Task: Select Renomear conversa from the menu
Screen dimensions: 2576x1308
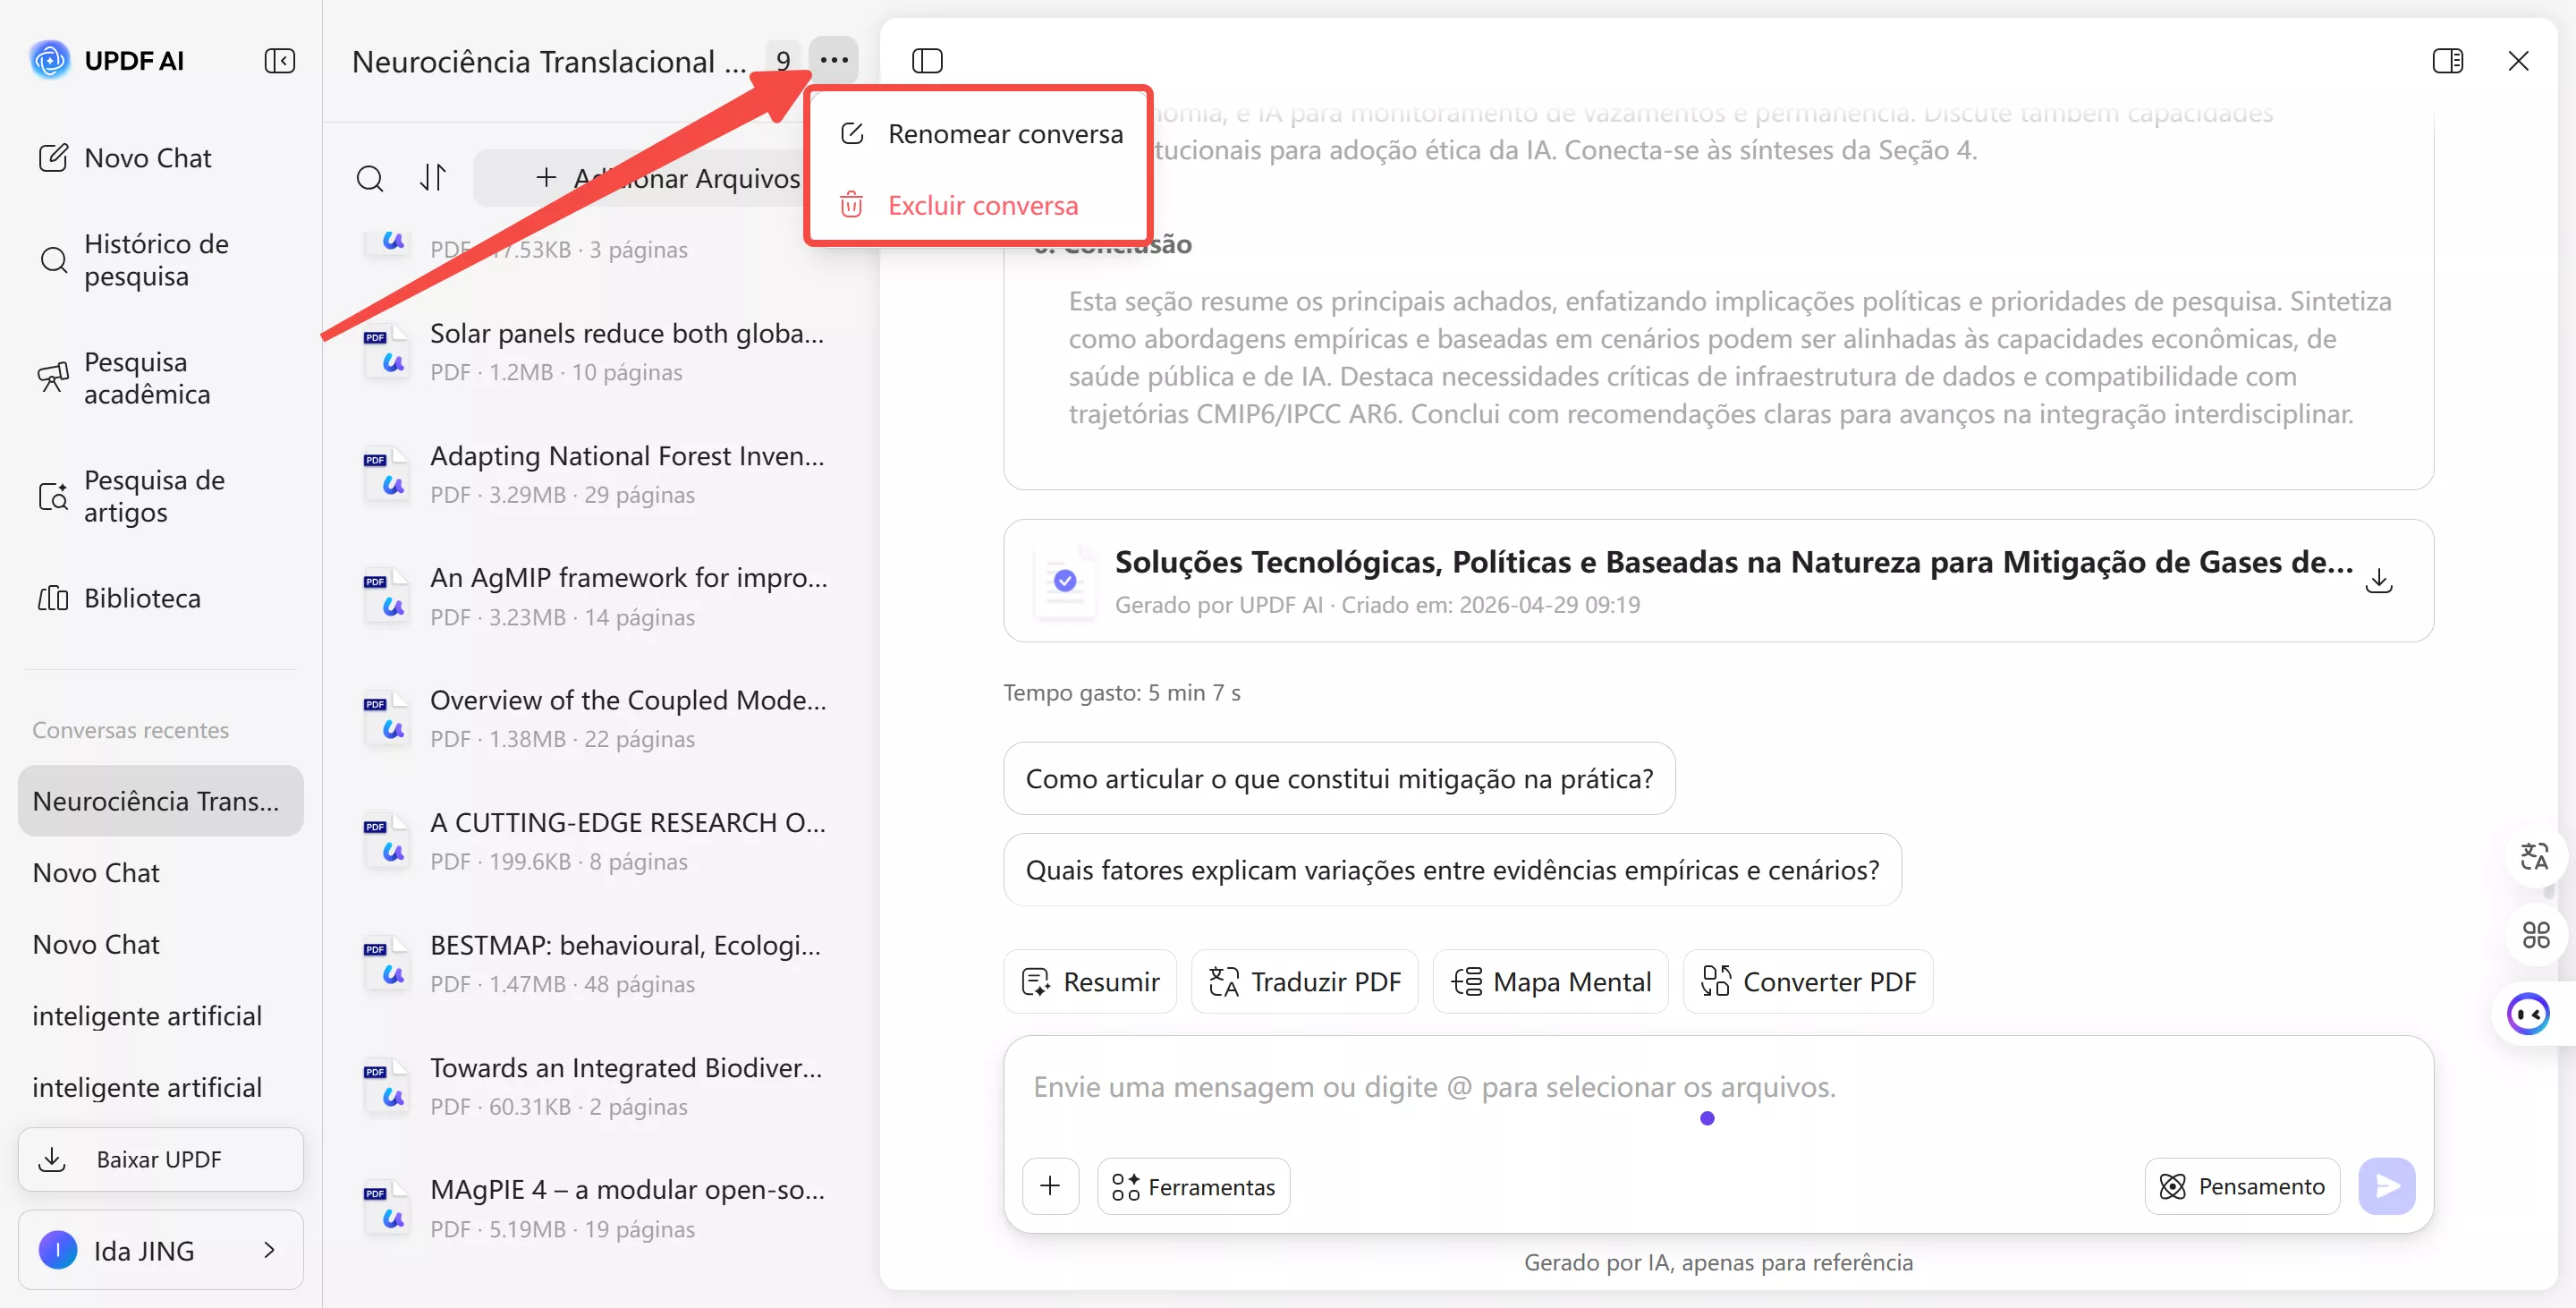Action: coord(981,134)
